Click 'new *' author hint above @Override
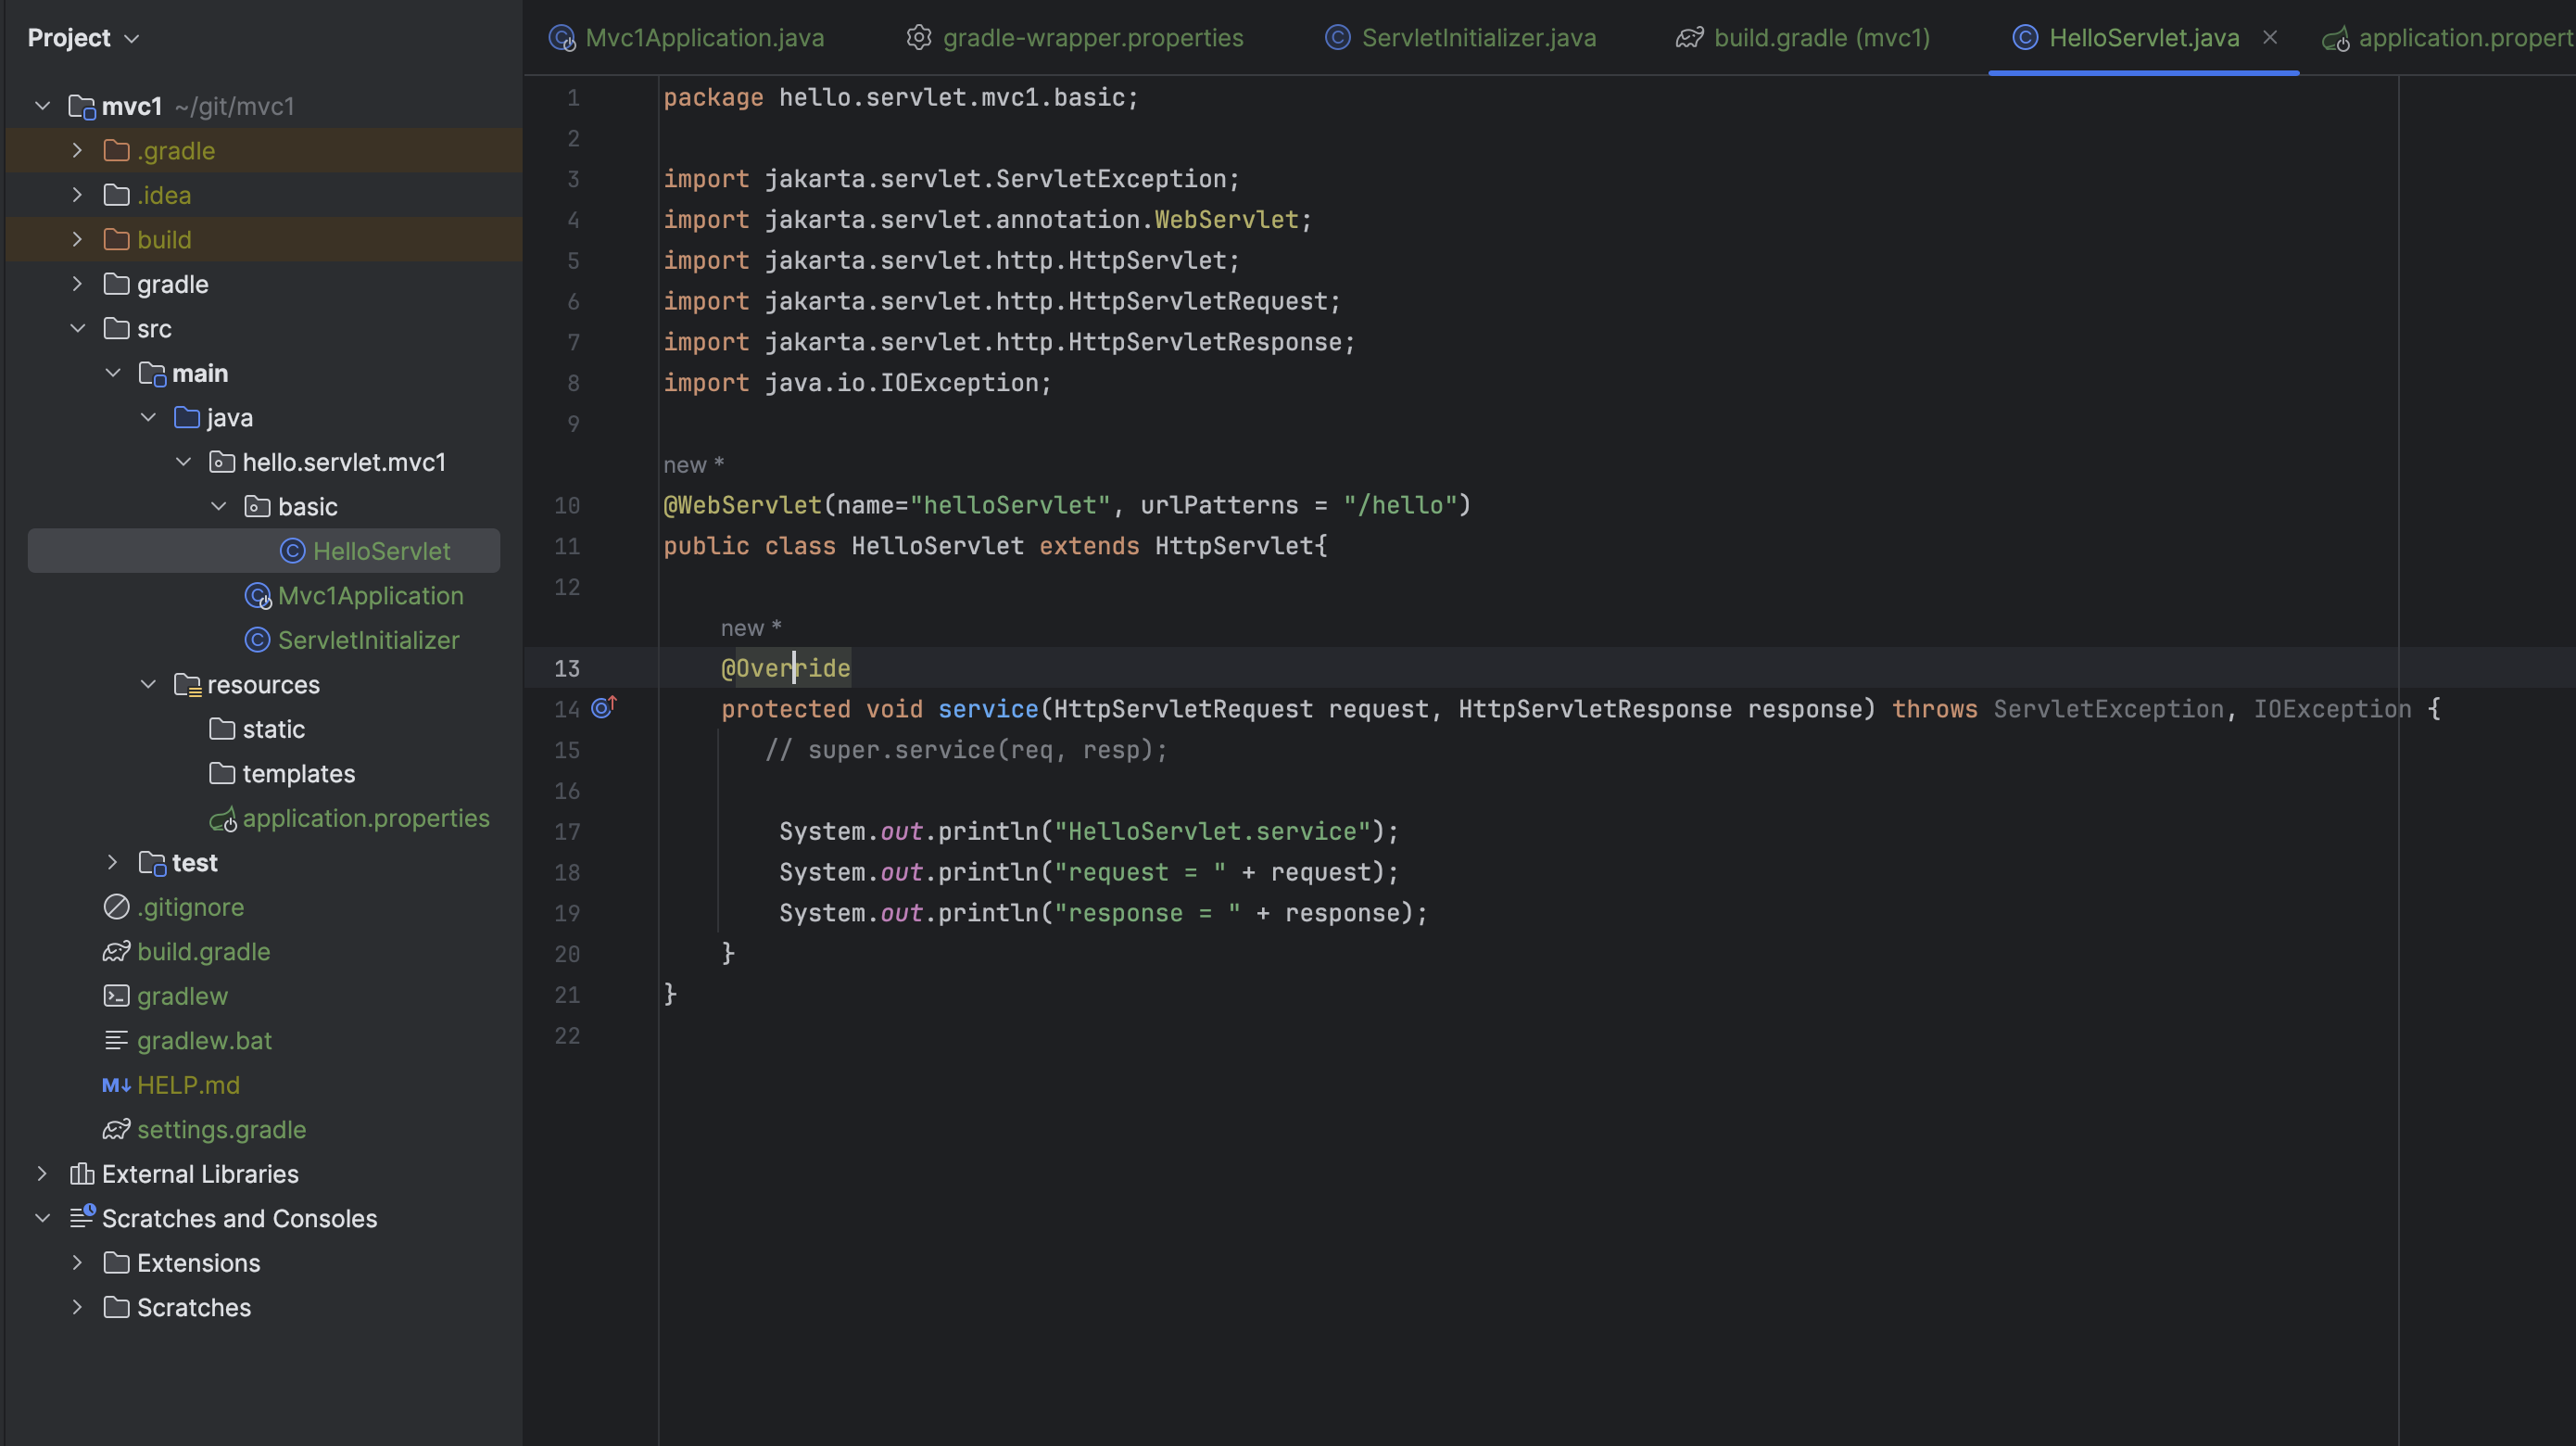Viewport: 2576px width, 1446px height. 751,628
